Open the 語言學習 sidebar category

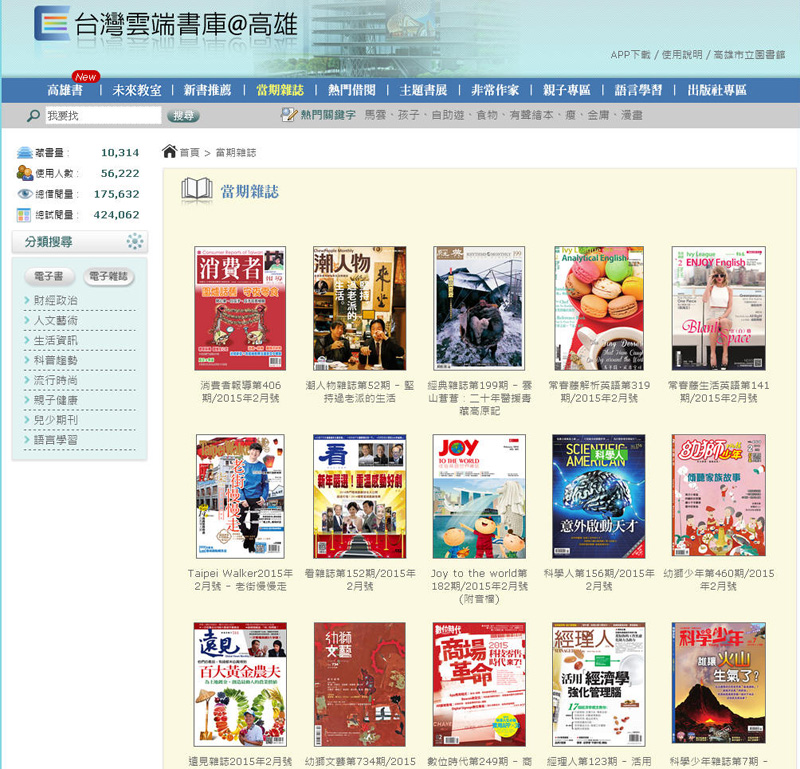pyautogui.click(x=55, y=439)
